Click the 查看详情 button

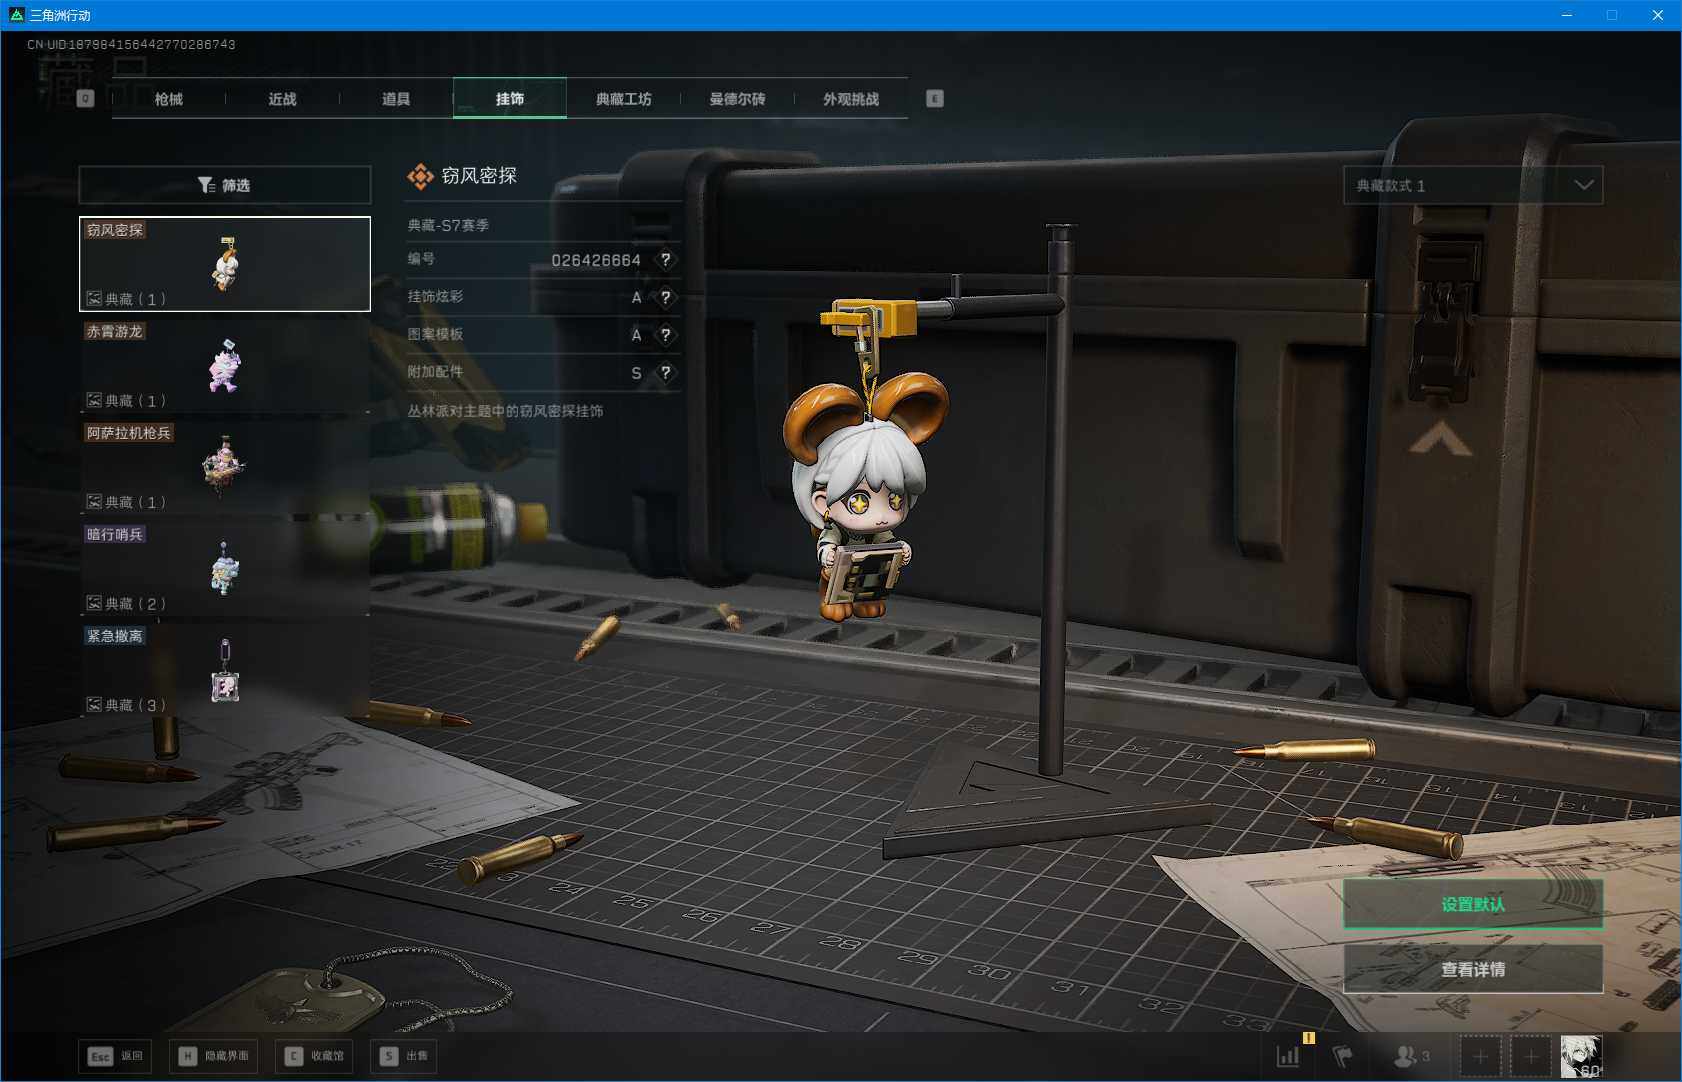pos(1472,969)
